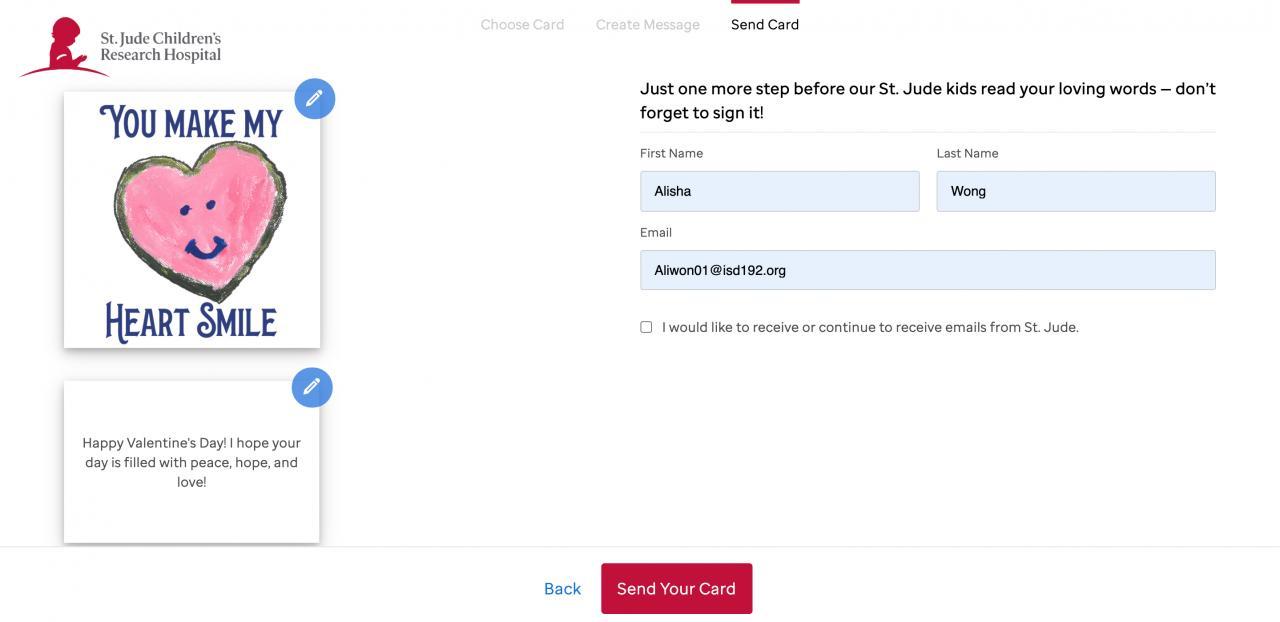Click the pencil icon on the message preview

[x=312, y=386]
